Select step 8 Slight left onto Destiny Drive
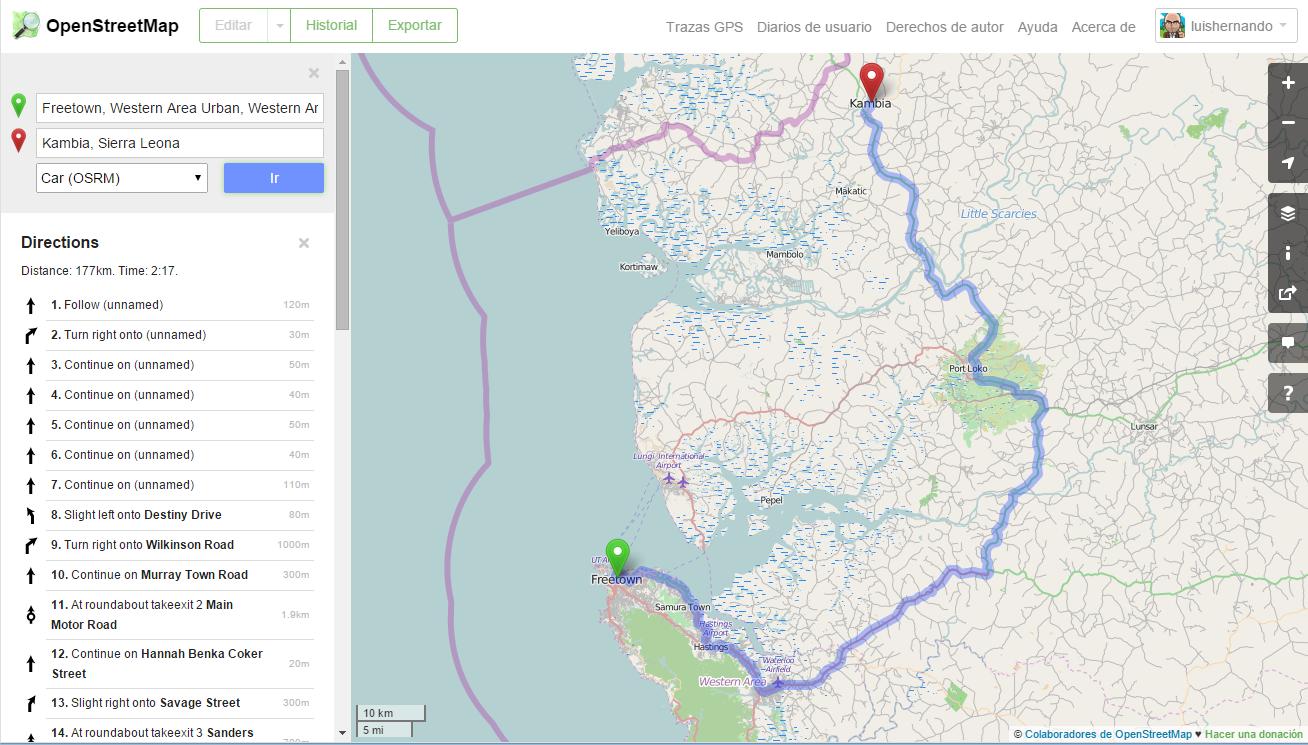1308x745 pixels. click(167, 515)
